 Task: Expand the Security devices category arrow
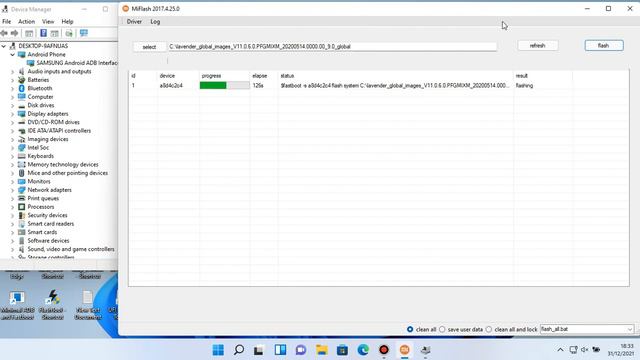[13, 215]
